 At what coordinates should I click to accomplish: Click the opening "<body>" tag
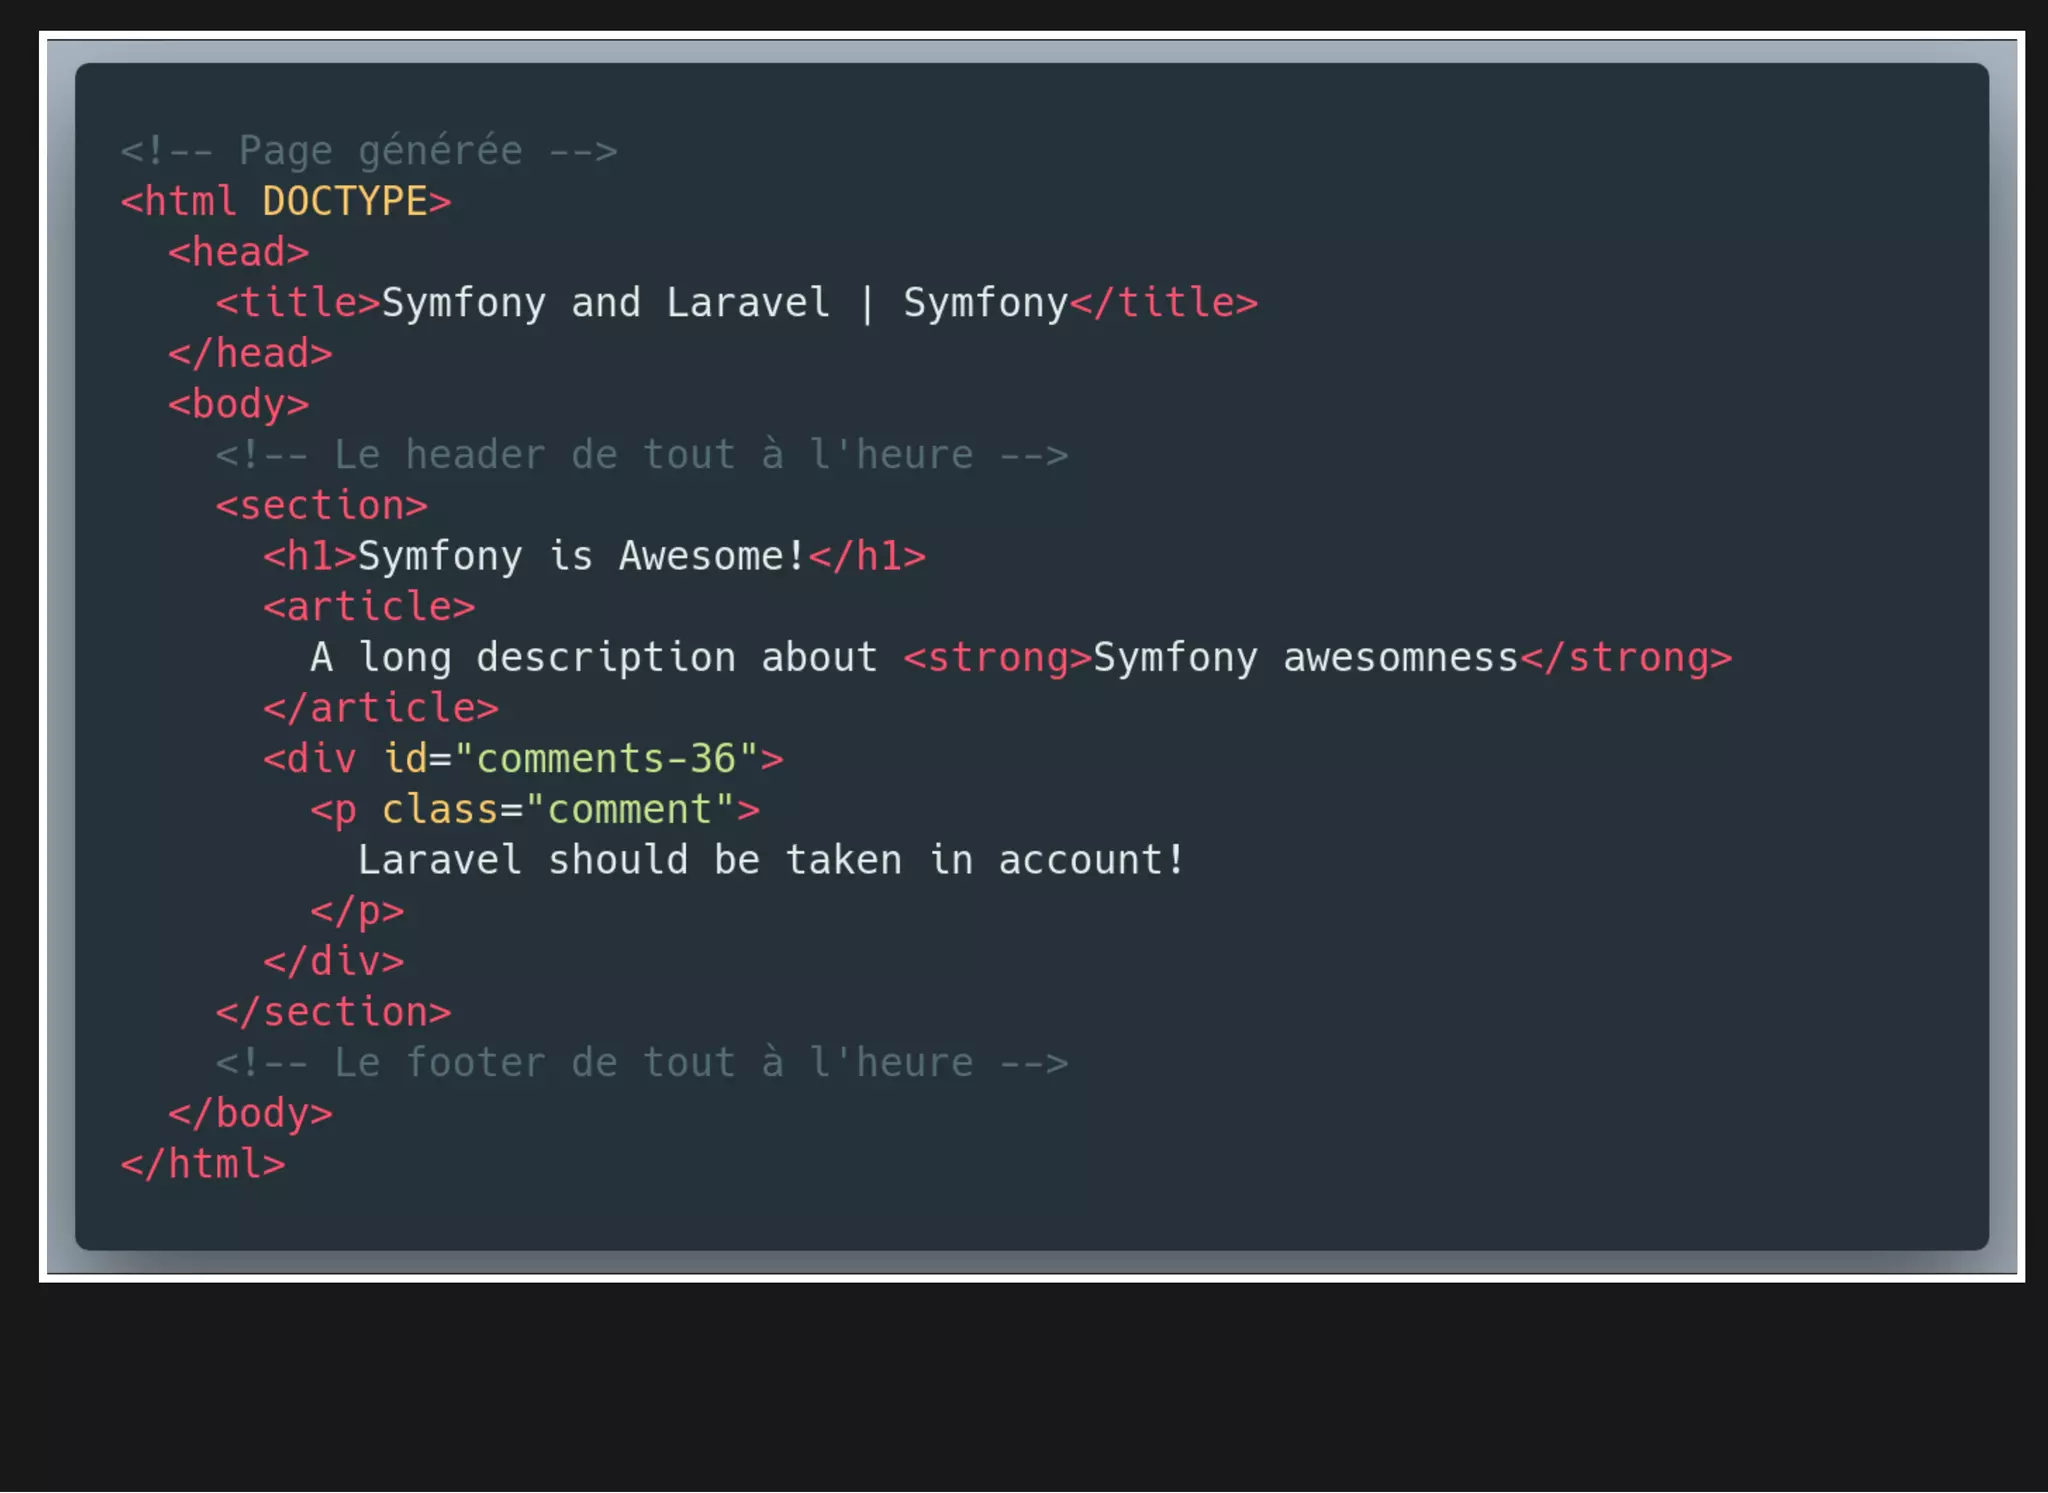[239, 404]
